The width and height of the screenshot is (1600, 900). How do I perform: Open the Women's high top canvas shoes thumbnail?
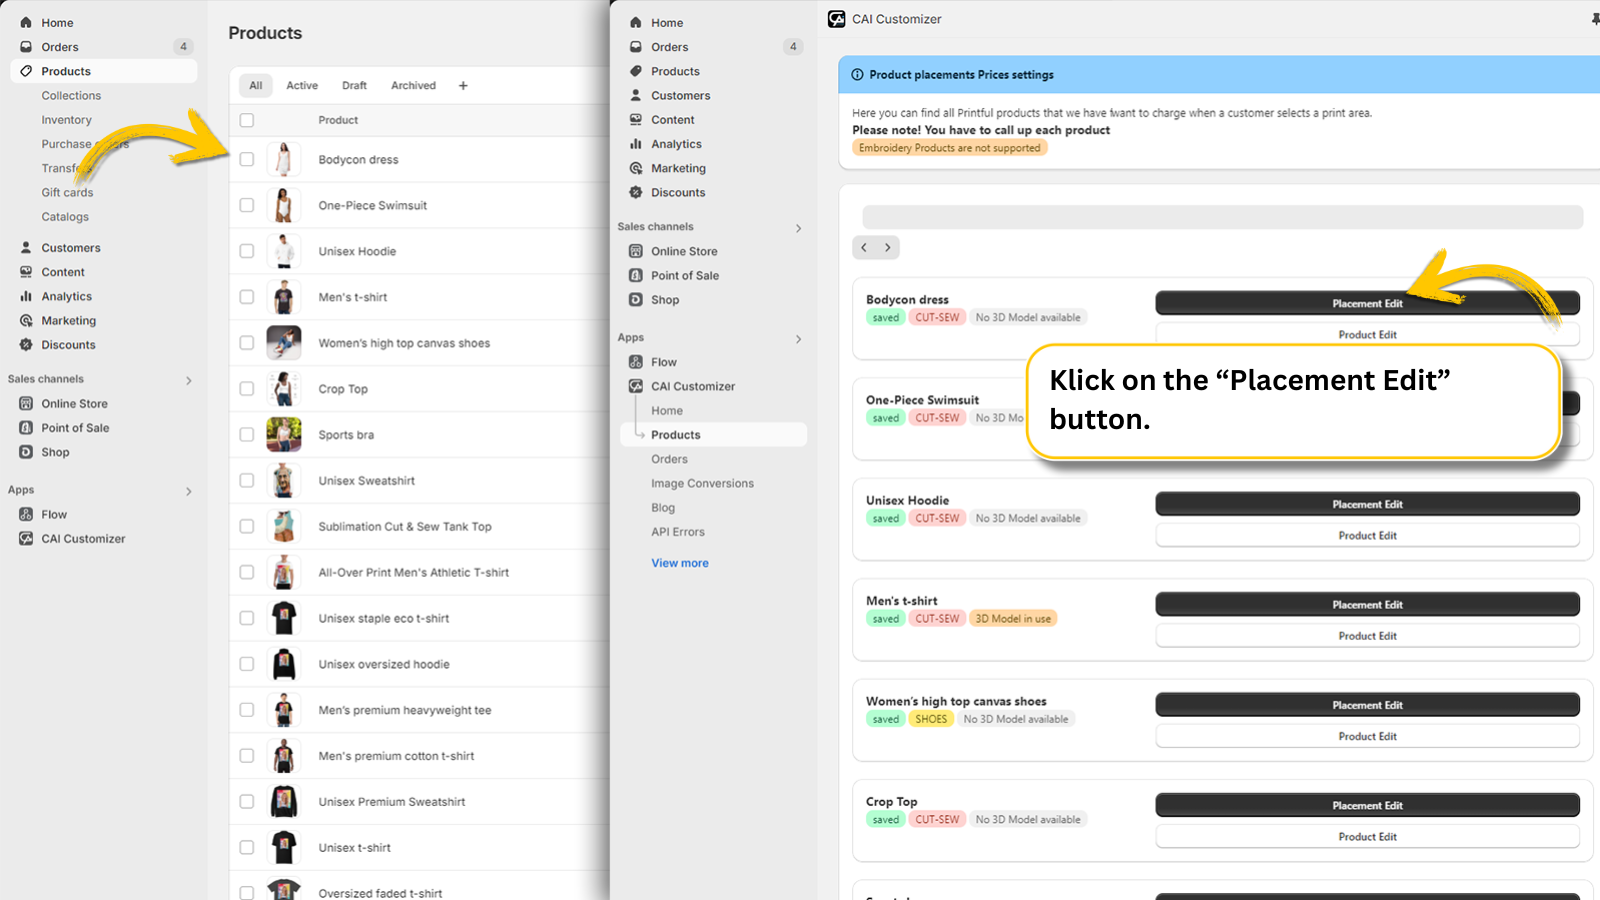coord(284,343)
